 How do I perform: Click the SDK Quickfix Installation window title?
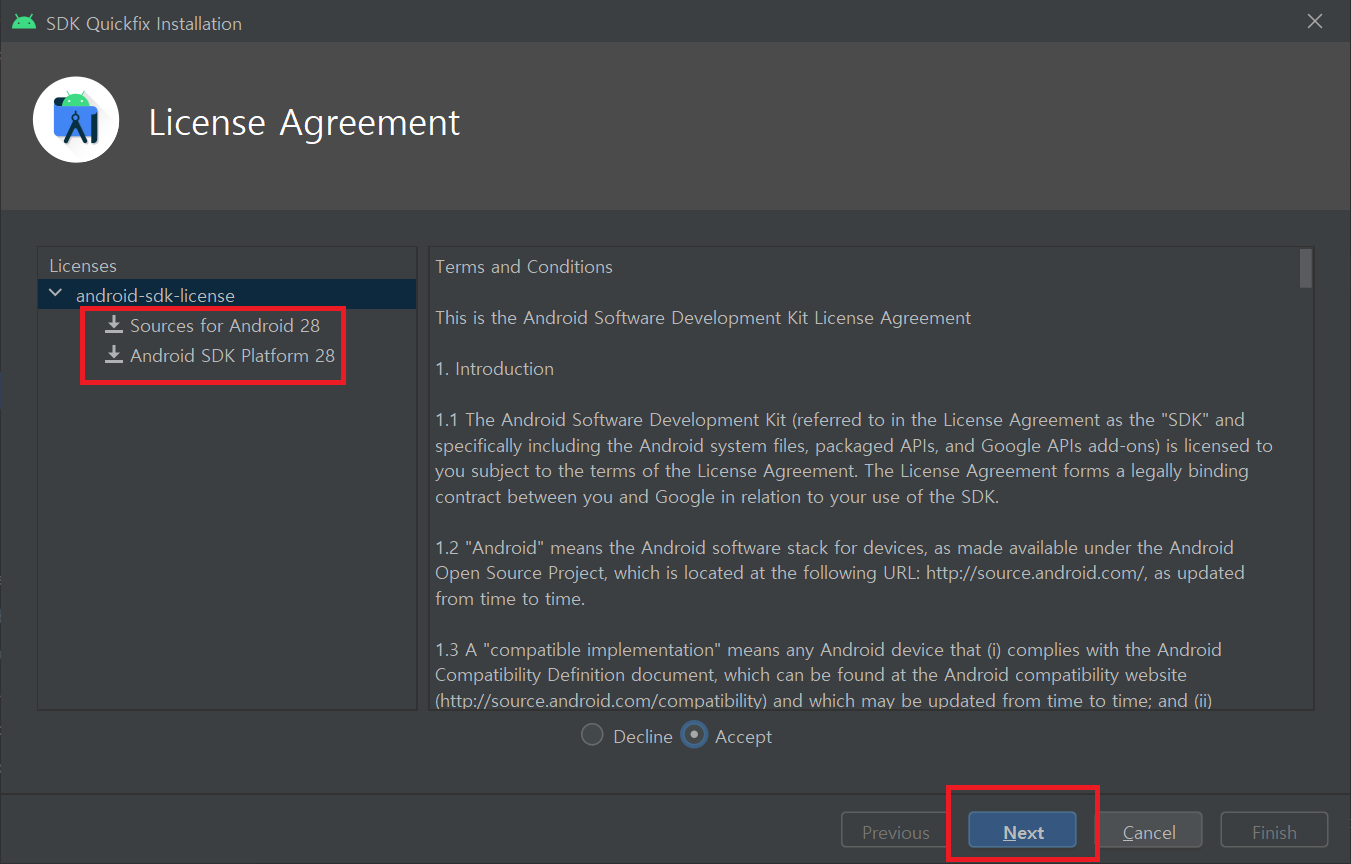(x=144, y=23)
